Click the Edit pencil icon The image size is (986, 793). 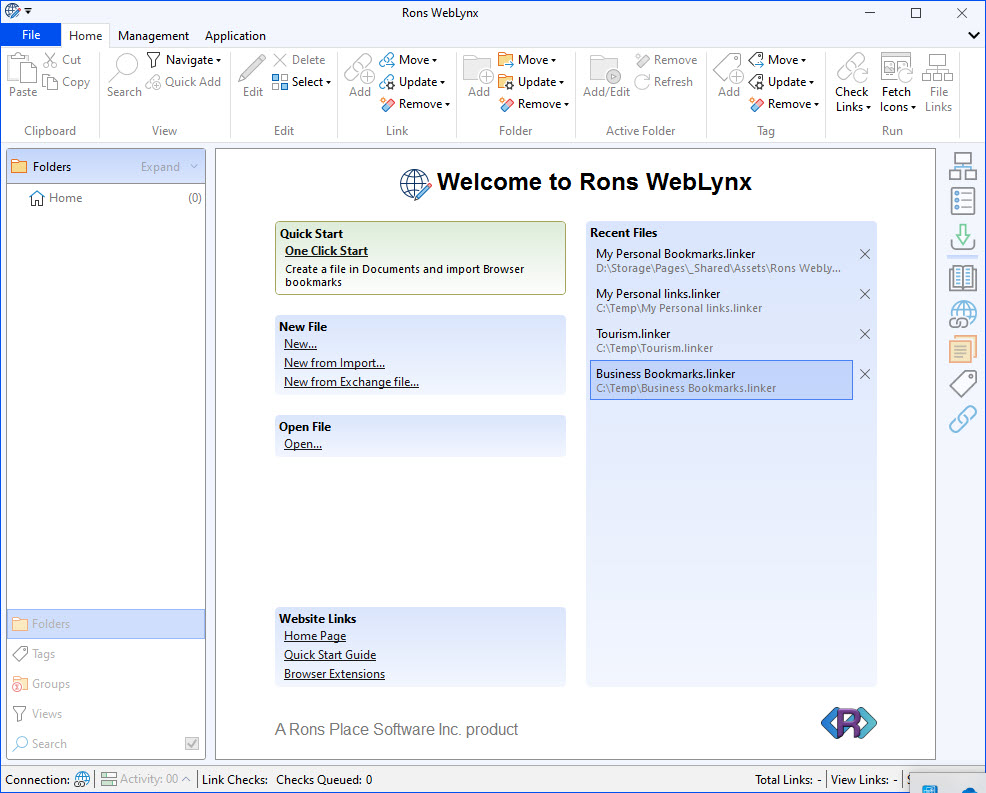253,68
